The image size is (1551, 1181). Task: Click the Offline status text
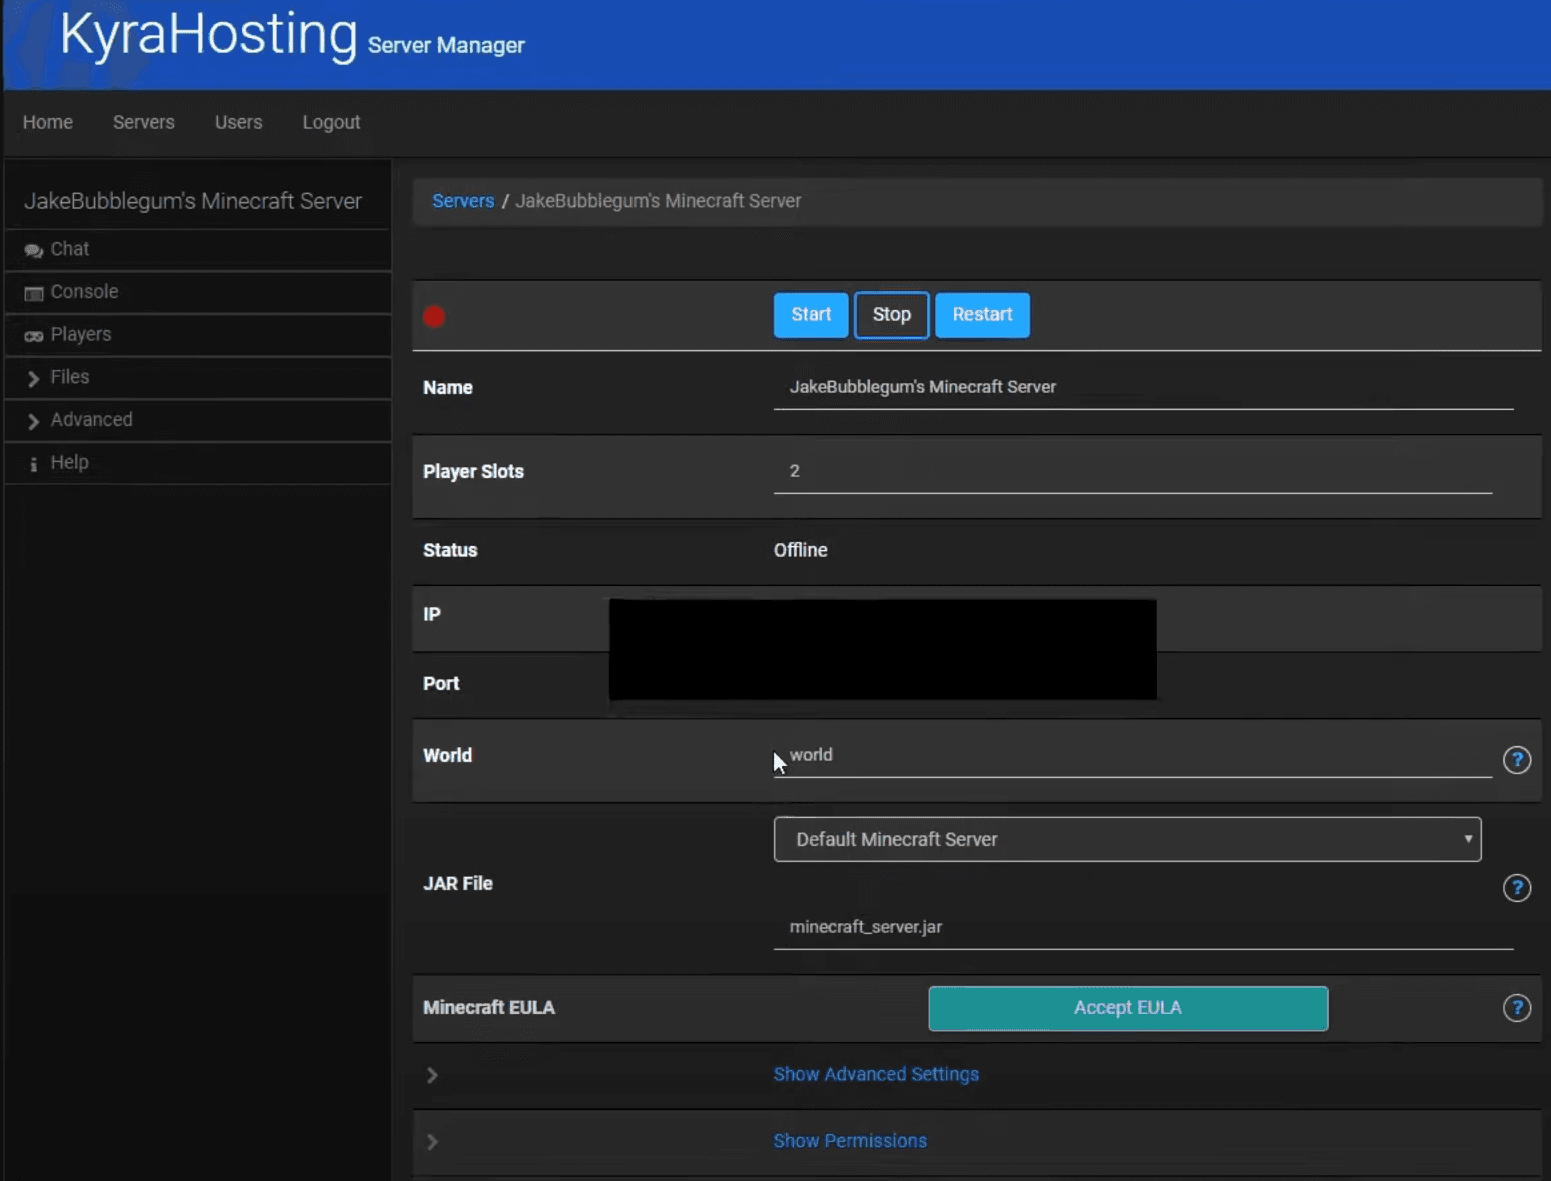point(800,550)
